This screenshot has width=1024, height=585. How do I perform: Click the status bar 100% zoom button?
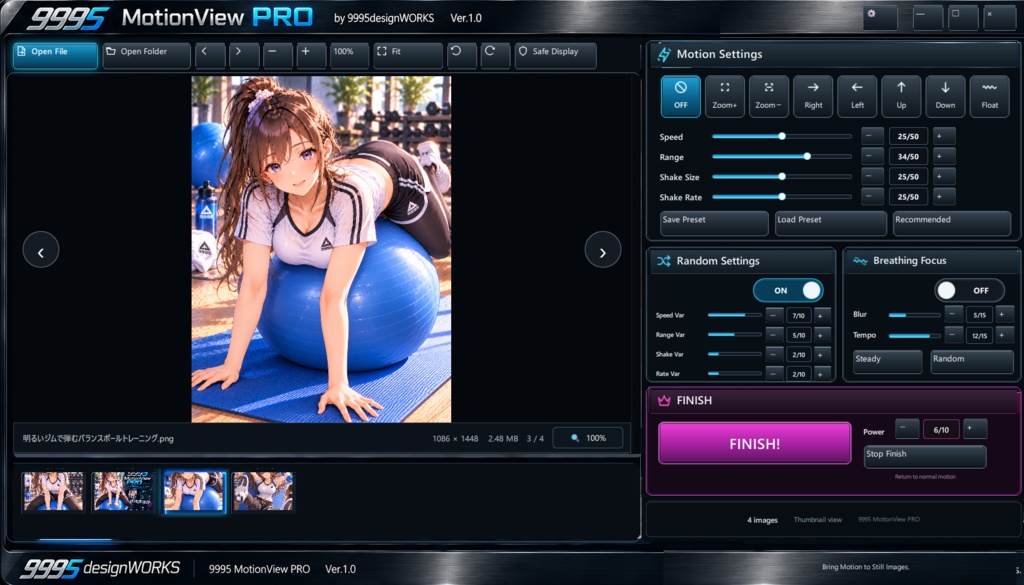click(588, 438)
